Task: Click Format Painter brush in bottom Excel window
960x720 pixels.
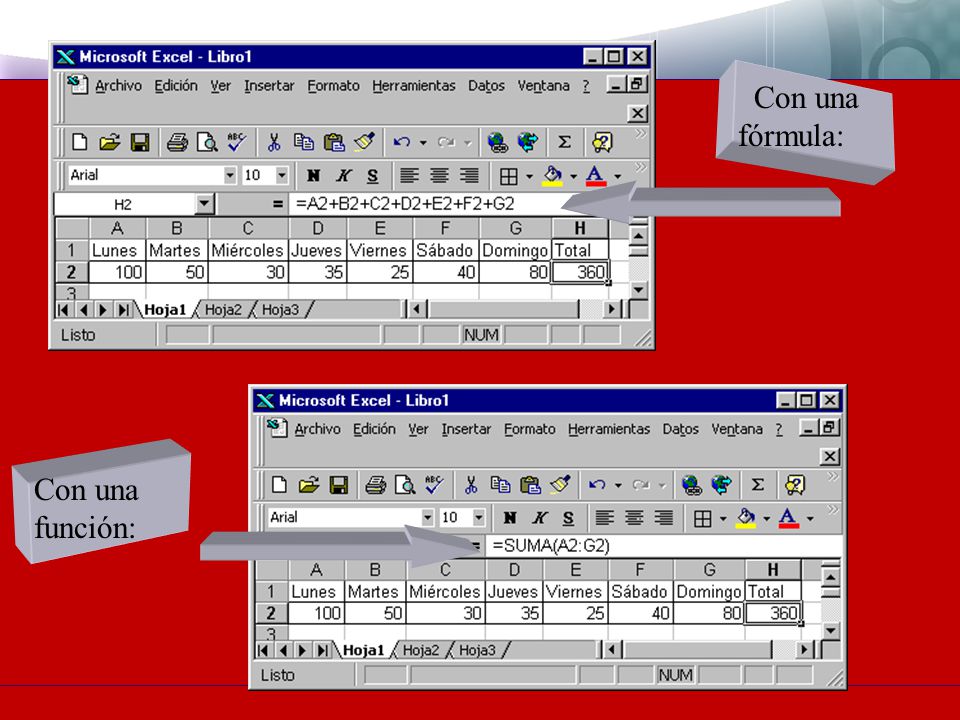Action: 560,484
